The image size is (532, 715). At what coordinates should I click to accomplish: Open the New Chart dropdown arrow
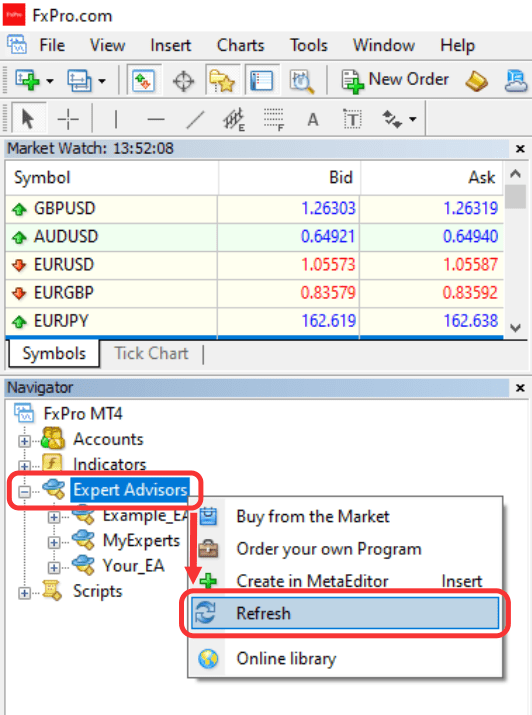pos(50,81)
